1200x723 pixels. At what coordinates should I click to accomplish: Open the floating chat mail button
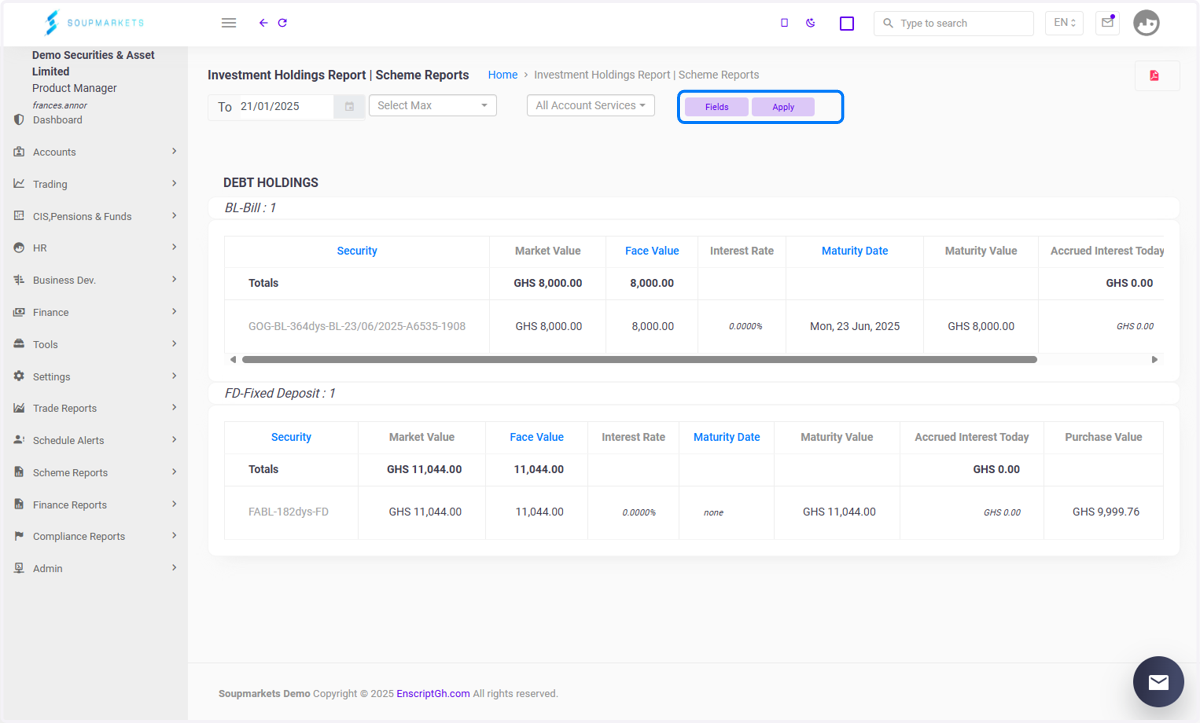pos(1158,682)
